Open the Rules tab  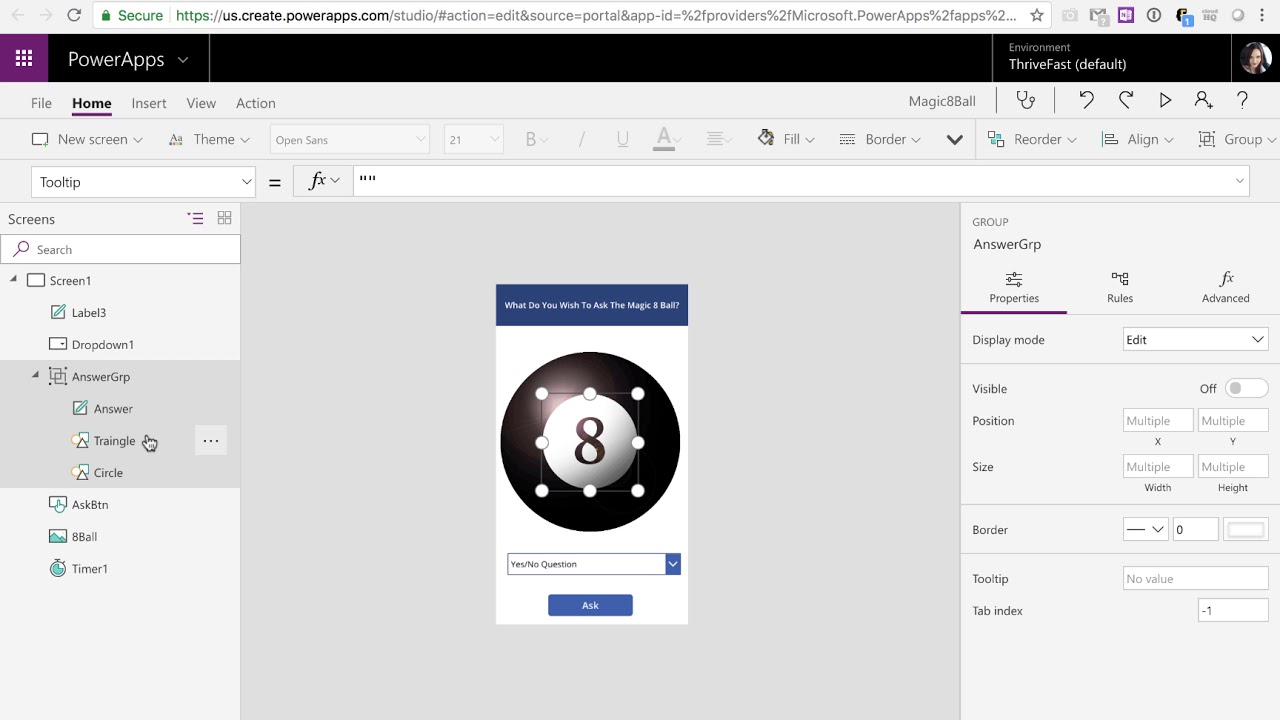pyautogui.click(x=1120, y=287)
